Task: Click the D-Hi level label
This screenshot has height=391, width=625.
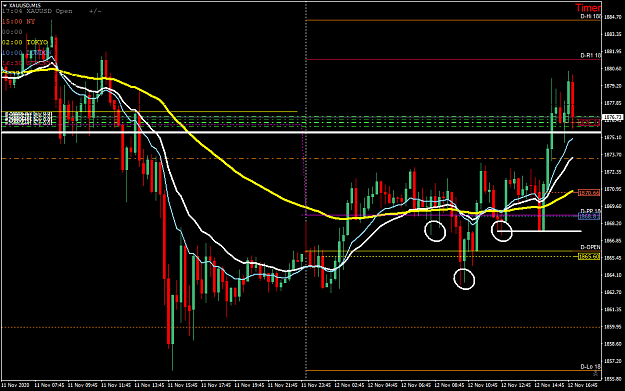Action: coord(590,16)
